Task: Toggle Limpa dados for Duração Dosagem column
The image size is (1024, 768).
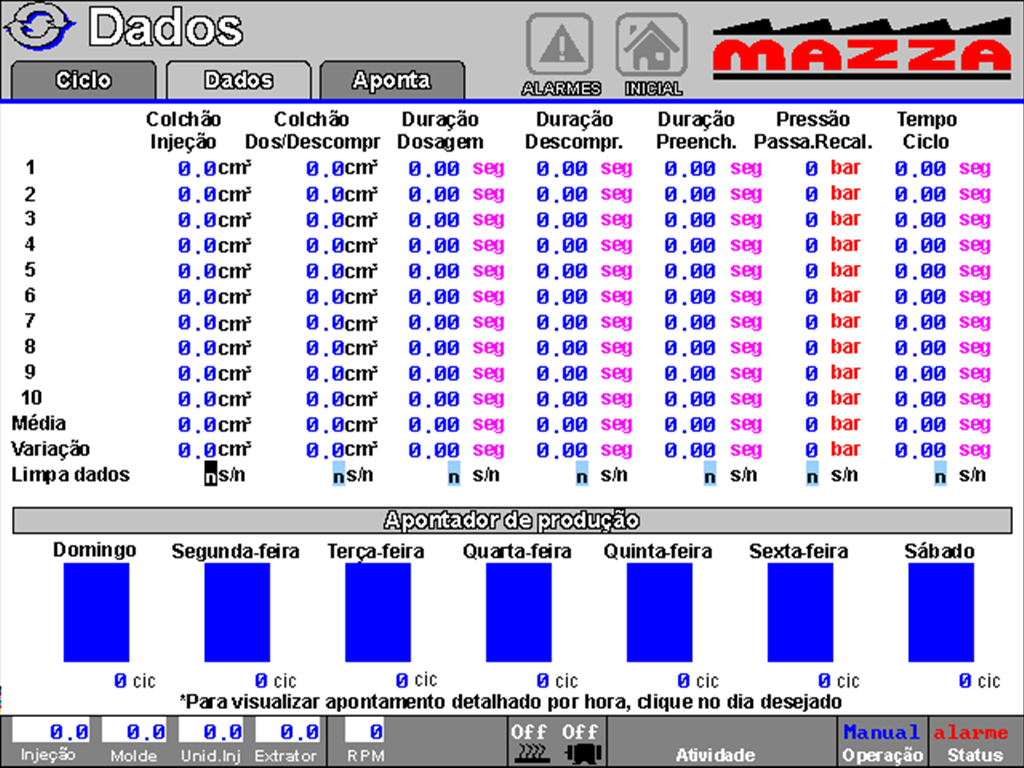Action: (x=454, y=475)
